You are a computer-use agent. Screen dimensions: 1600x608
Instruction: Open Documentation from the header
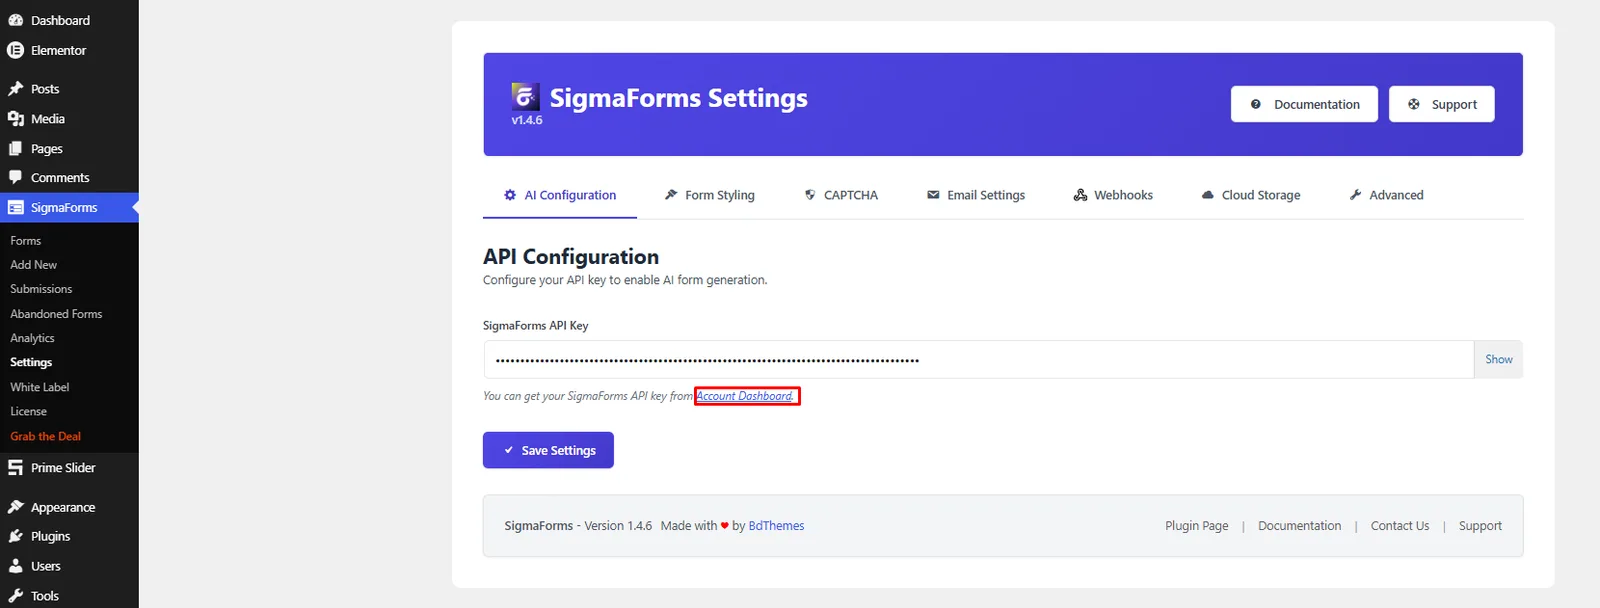[1304, 104]
